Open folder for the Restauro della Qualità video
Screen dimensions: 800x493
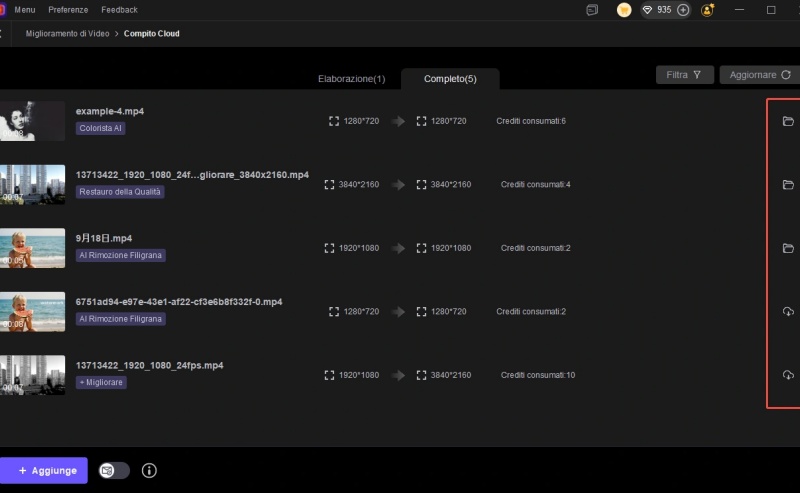788,184
